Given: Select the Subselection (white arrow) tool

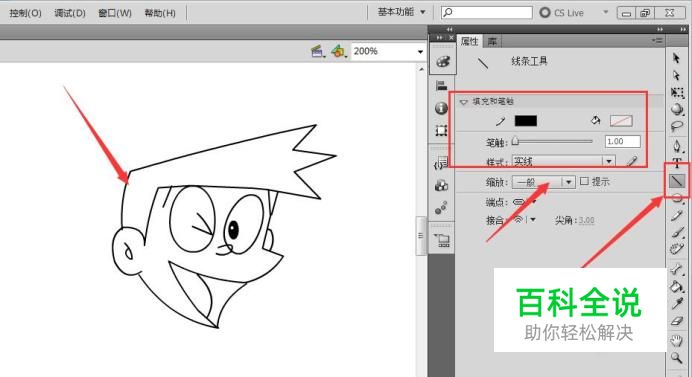Looking at the screenshot, I should tap(677, 75).
